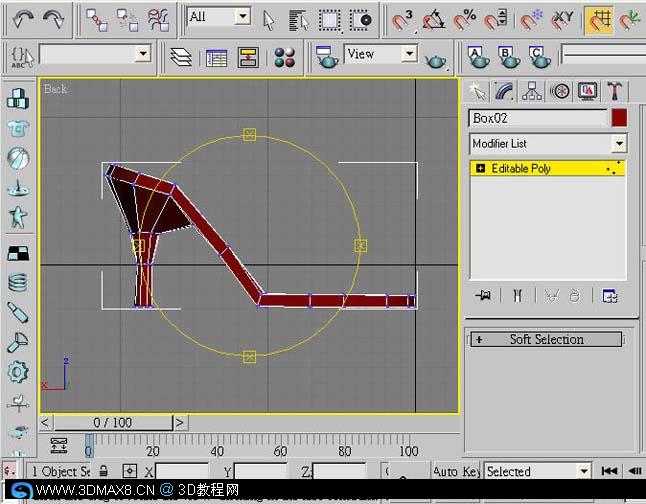646x504 pixels.
Task: Click the Box02 red color swatch
Action: point(619,118)
